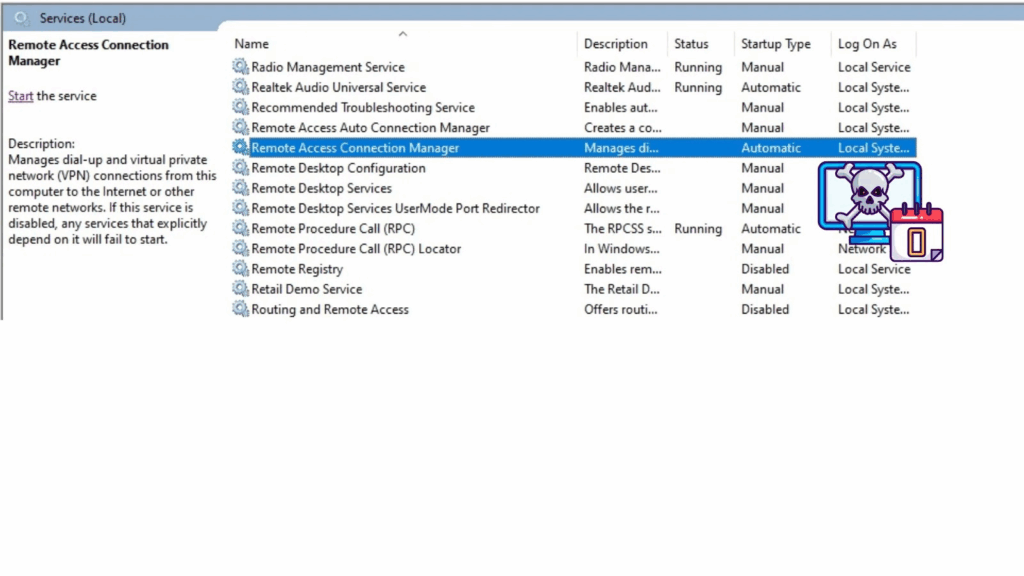Image resolution: width=1024 pixels, height=576 pixels.
Task: Click the Start the service link
Action: pos(21,96)
